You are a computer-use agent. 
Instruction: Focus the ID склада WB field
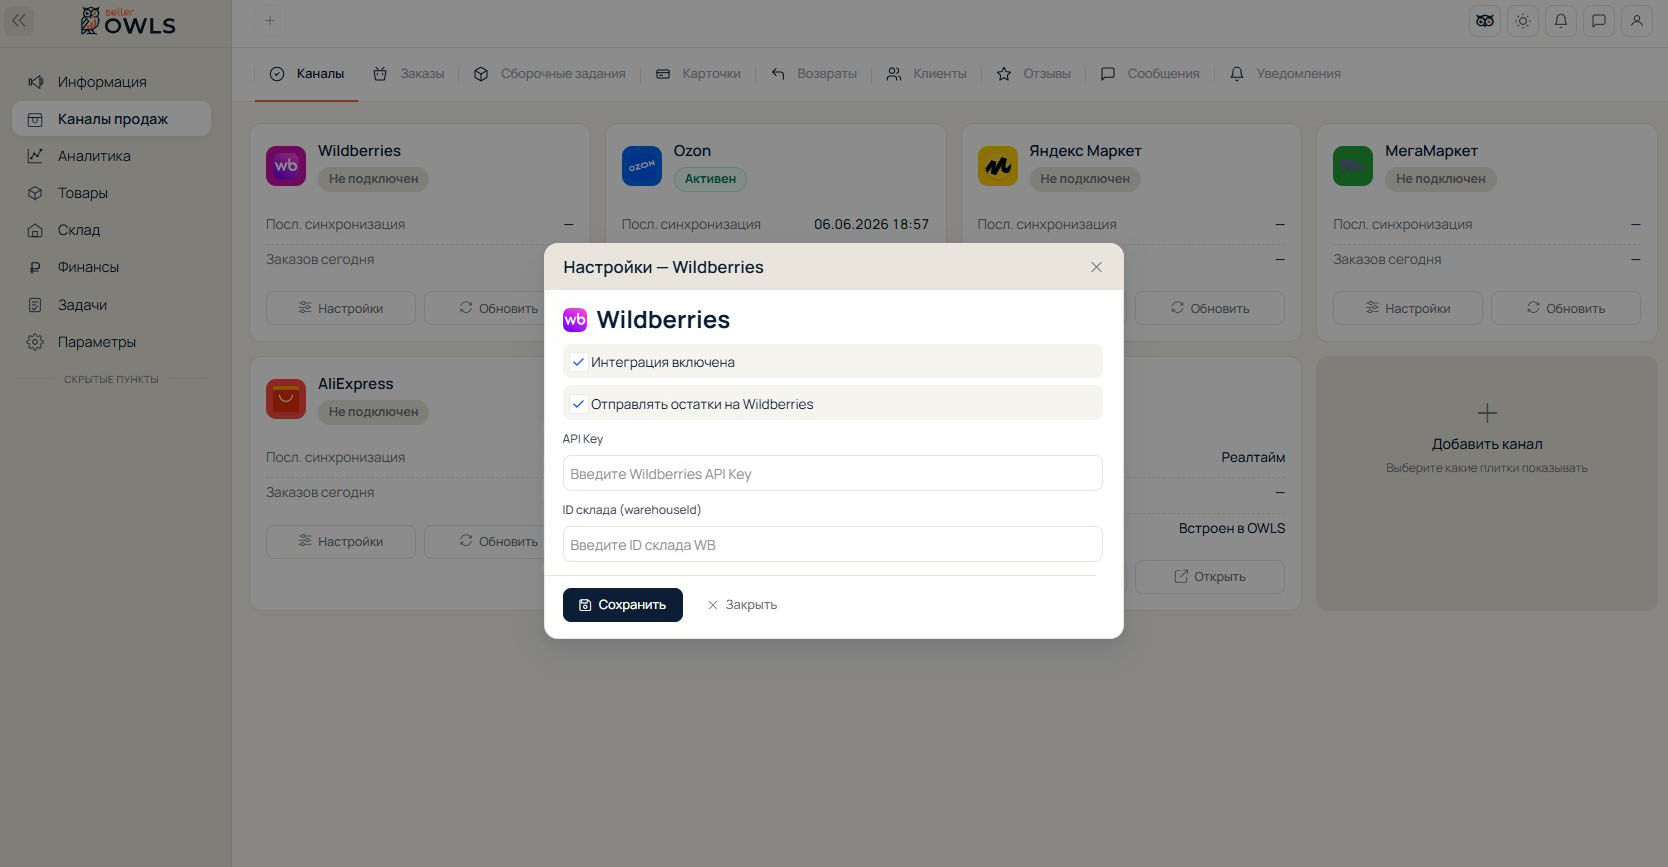(832, 545)
